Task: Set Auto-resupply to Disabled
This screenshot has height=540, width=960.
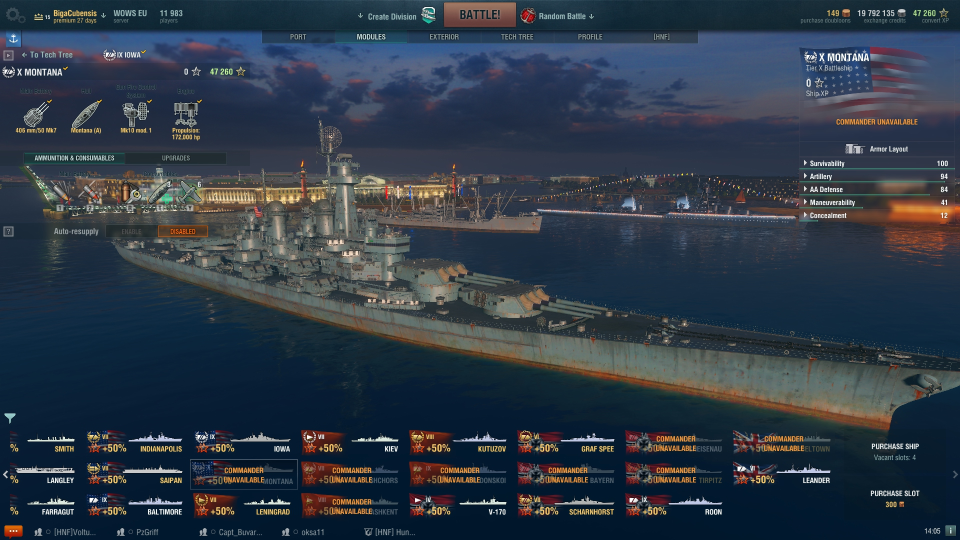Action: (182, 231)
